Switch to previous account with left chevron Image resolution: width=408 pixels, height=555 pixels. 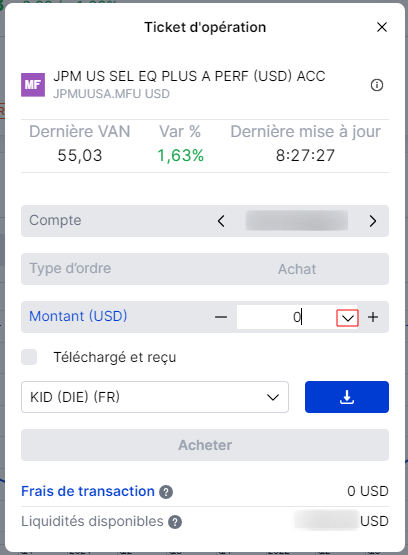pyautogui.click(x=221, y=221)
